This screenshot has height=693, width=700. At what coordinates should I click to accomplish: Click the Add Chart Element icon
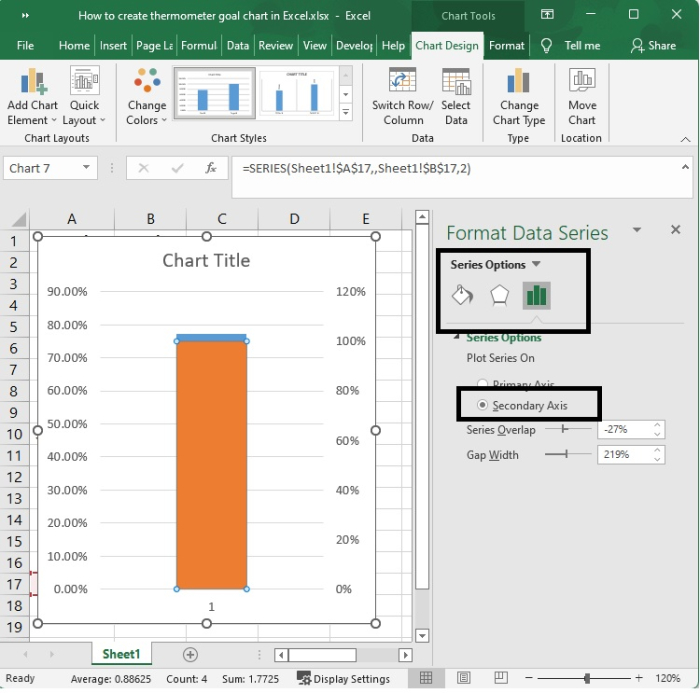point(32,82)
